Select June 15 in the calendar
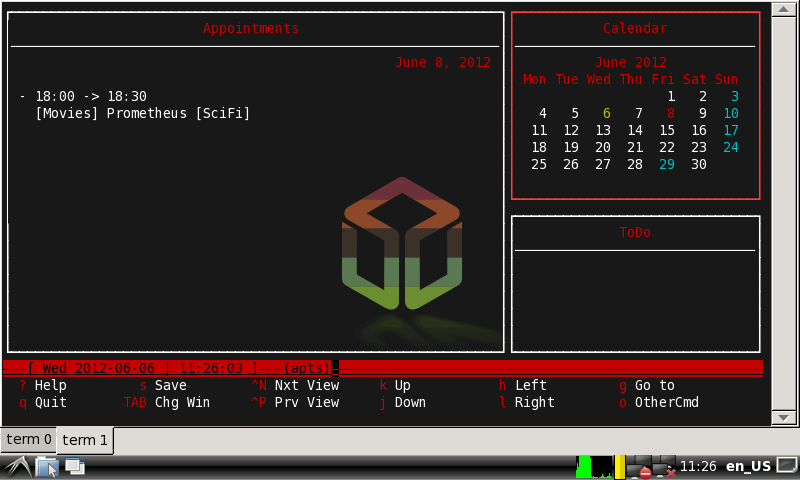Image resolution: width=800 pixels, height=480 pixels. tap(666, 131)
